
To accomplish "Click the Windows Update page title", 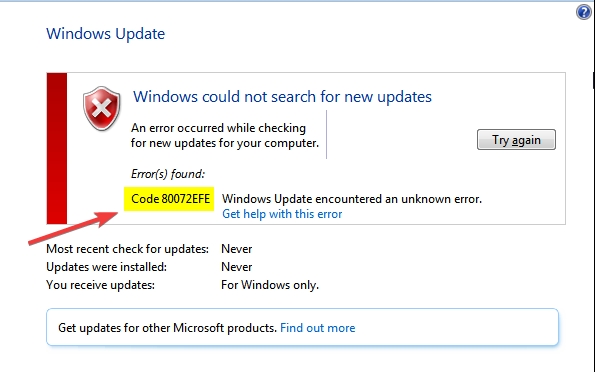I will point(105,34).
